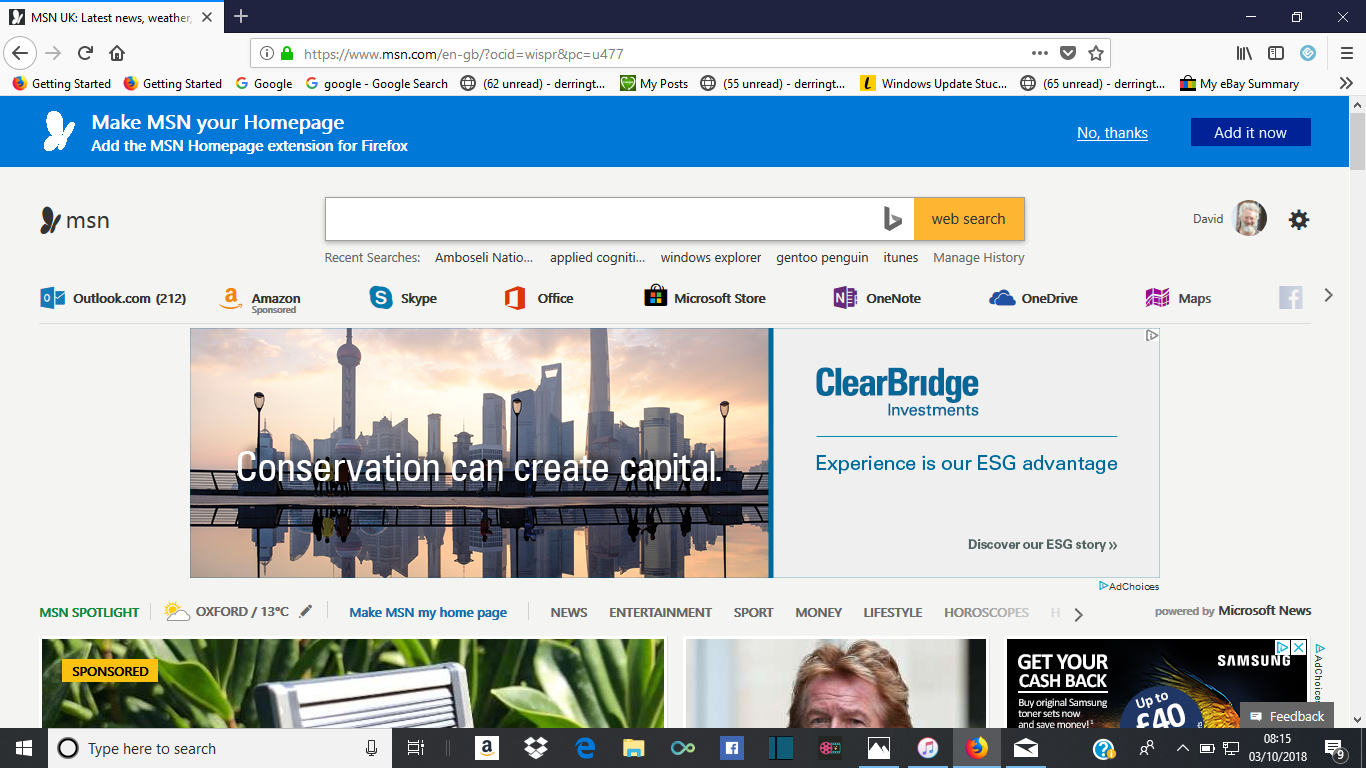
Task: Select the ENTERTAINMENT category tab
Action: [660, 612]
